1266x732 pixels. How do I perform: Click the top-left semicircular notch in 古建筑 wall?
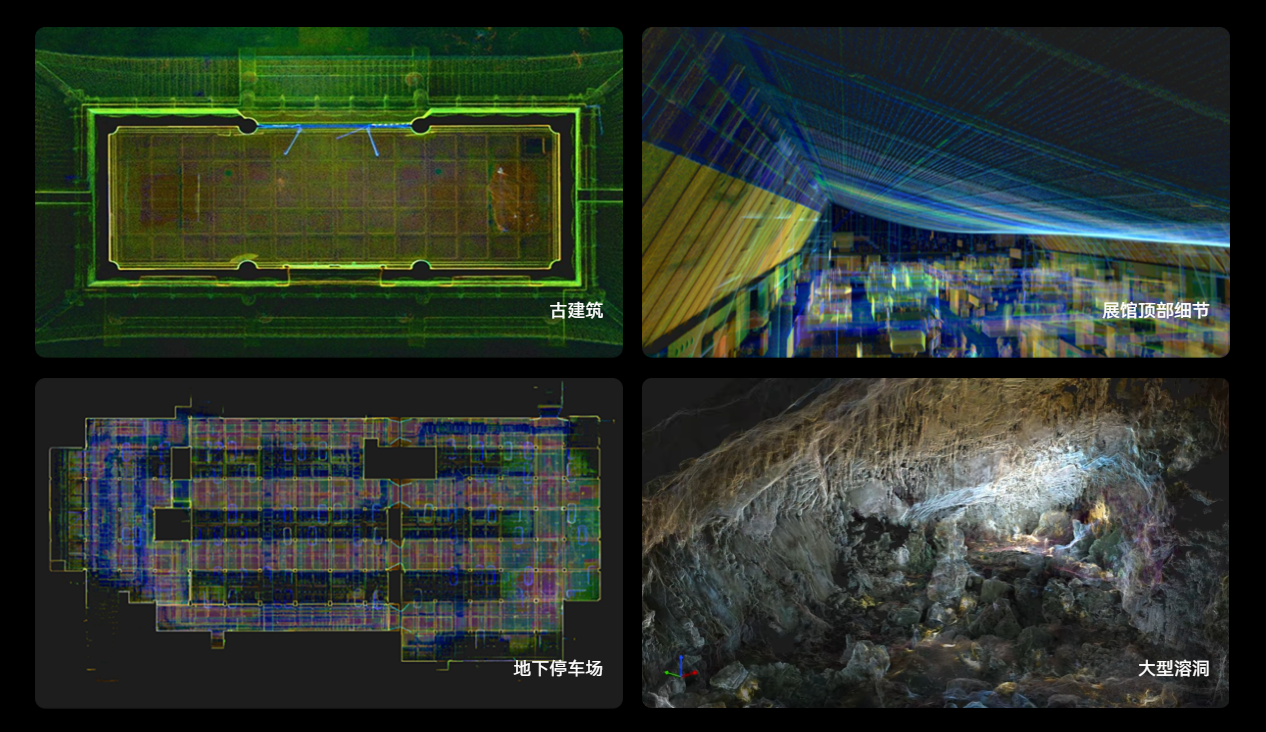246,125
